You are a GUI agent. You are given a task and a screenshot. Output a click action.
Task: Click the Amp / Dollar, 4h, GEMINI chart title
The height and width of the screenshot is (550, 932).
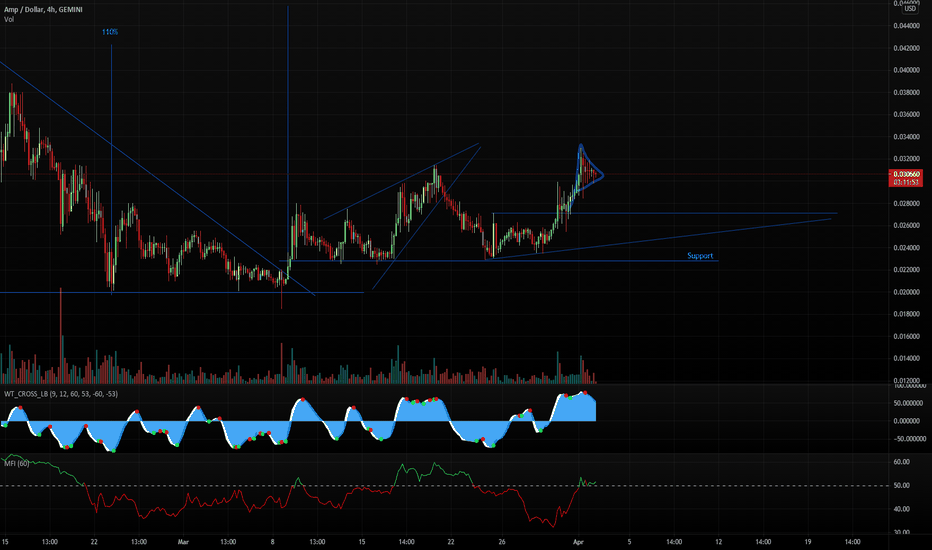click(43, 10)
